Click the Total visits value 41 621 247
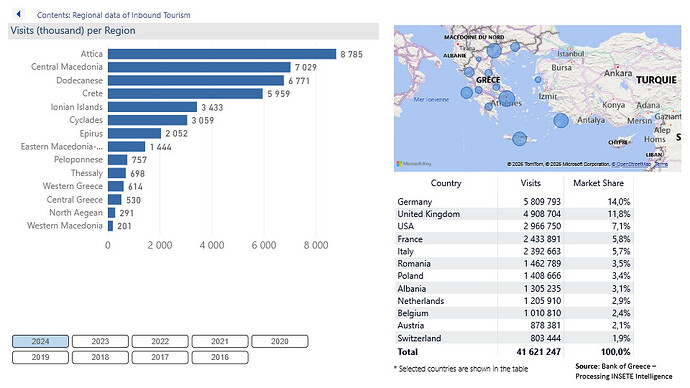Image resolution: width=690 pixels, height=388 pixels. pos(539,352)
